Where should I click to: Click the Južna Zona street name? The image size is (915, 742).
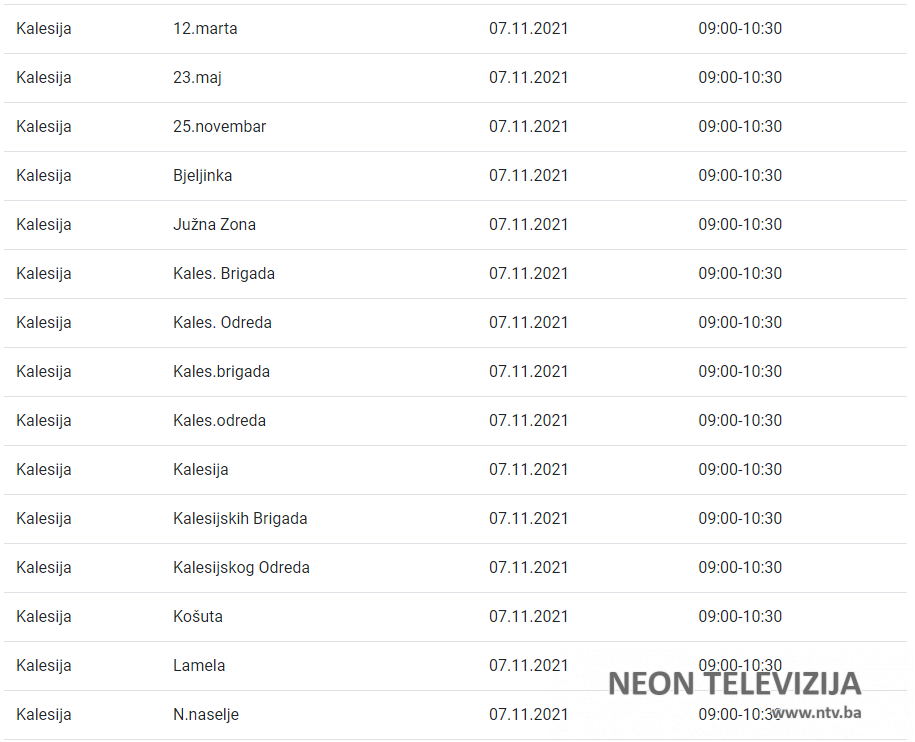[214, 225]
